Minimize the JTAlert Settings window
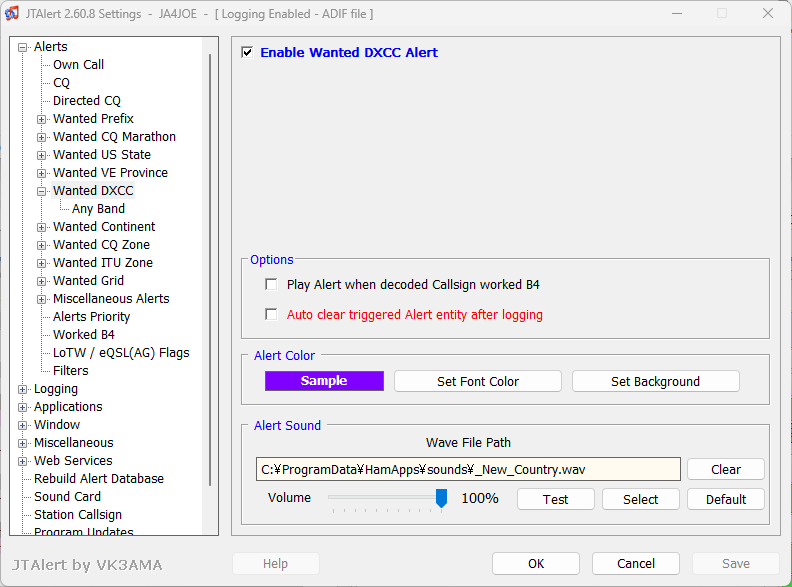Image resolution: width=792 pixels, height=587 pixels. click(x=677, y=13)
